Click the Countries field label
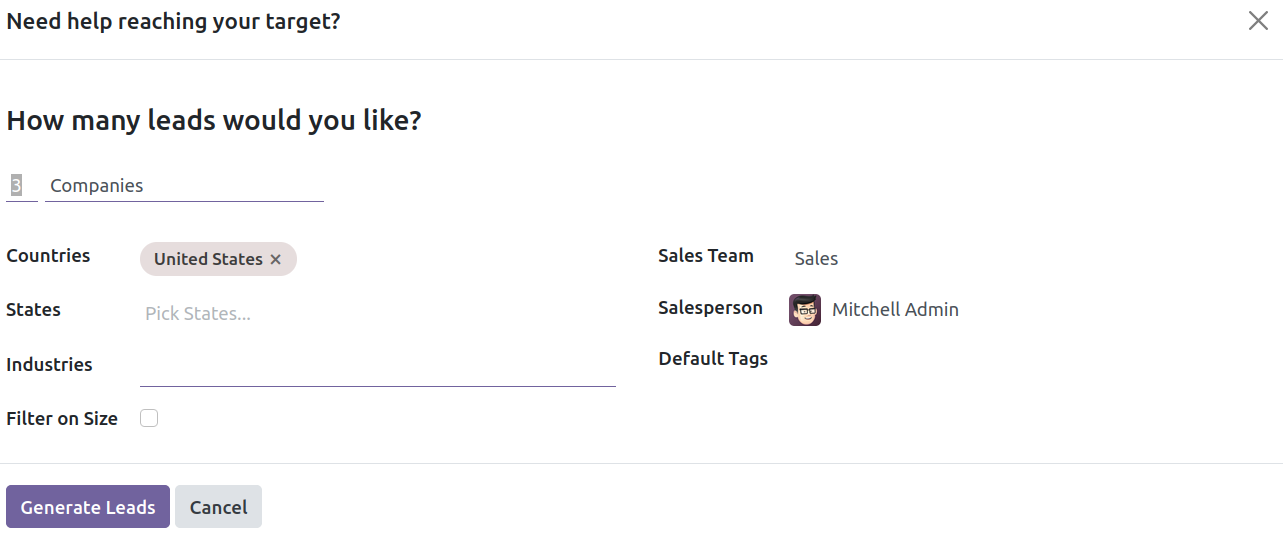Viewport: 1283px width, 535px height. (48, 256)
